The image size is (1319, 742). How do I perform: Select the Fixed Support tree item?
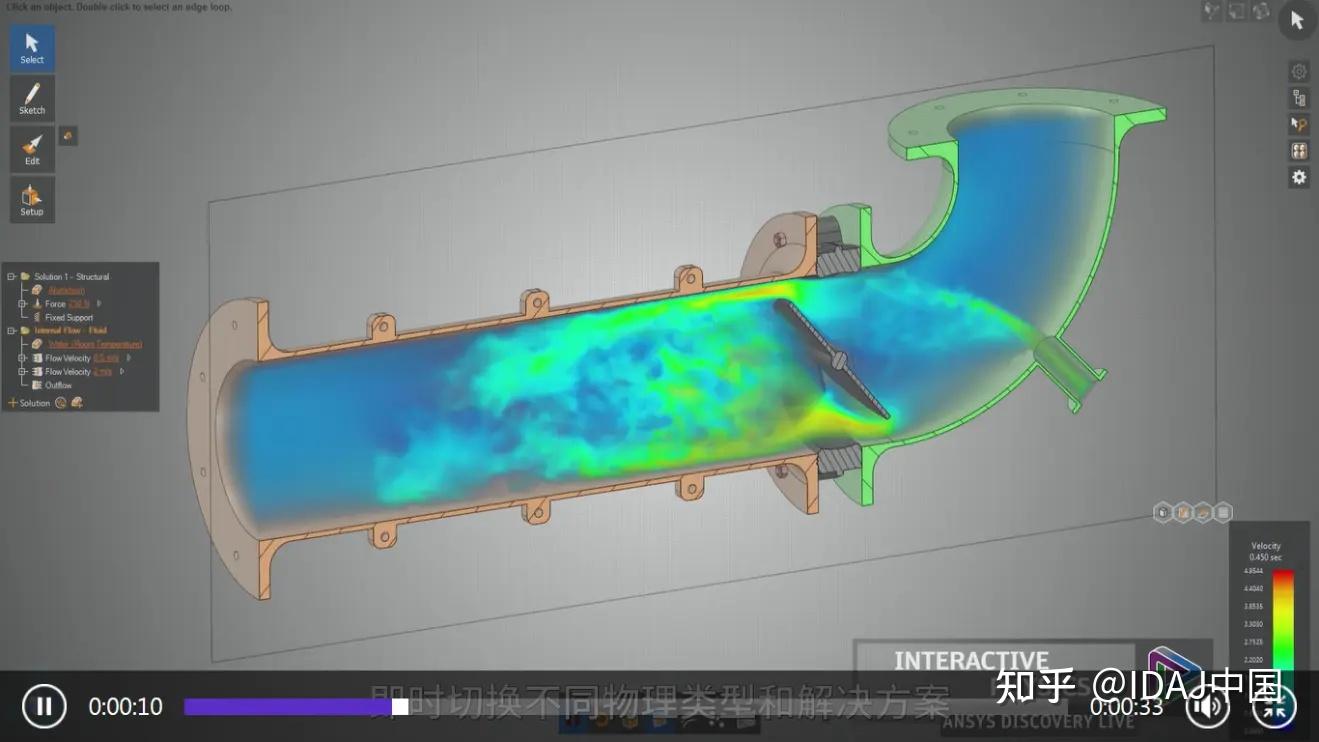point(69,317)
